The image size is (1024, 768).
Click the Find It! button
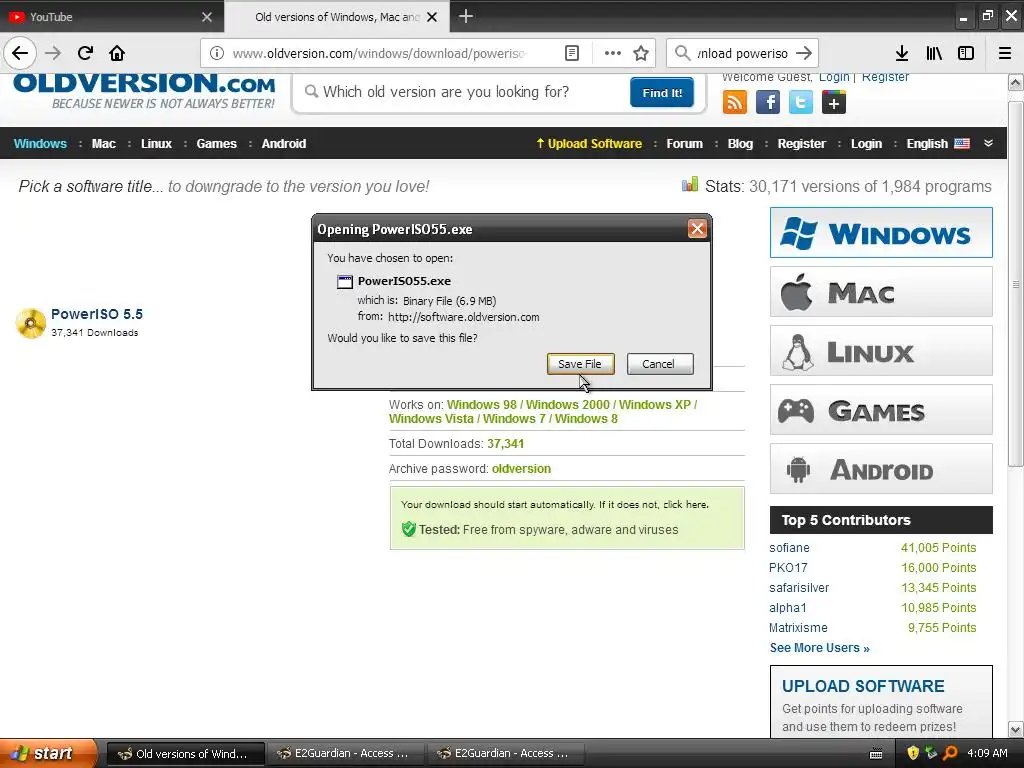(662, 92)
